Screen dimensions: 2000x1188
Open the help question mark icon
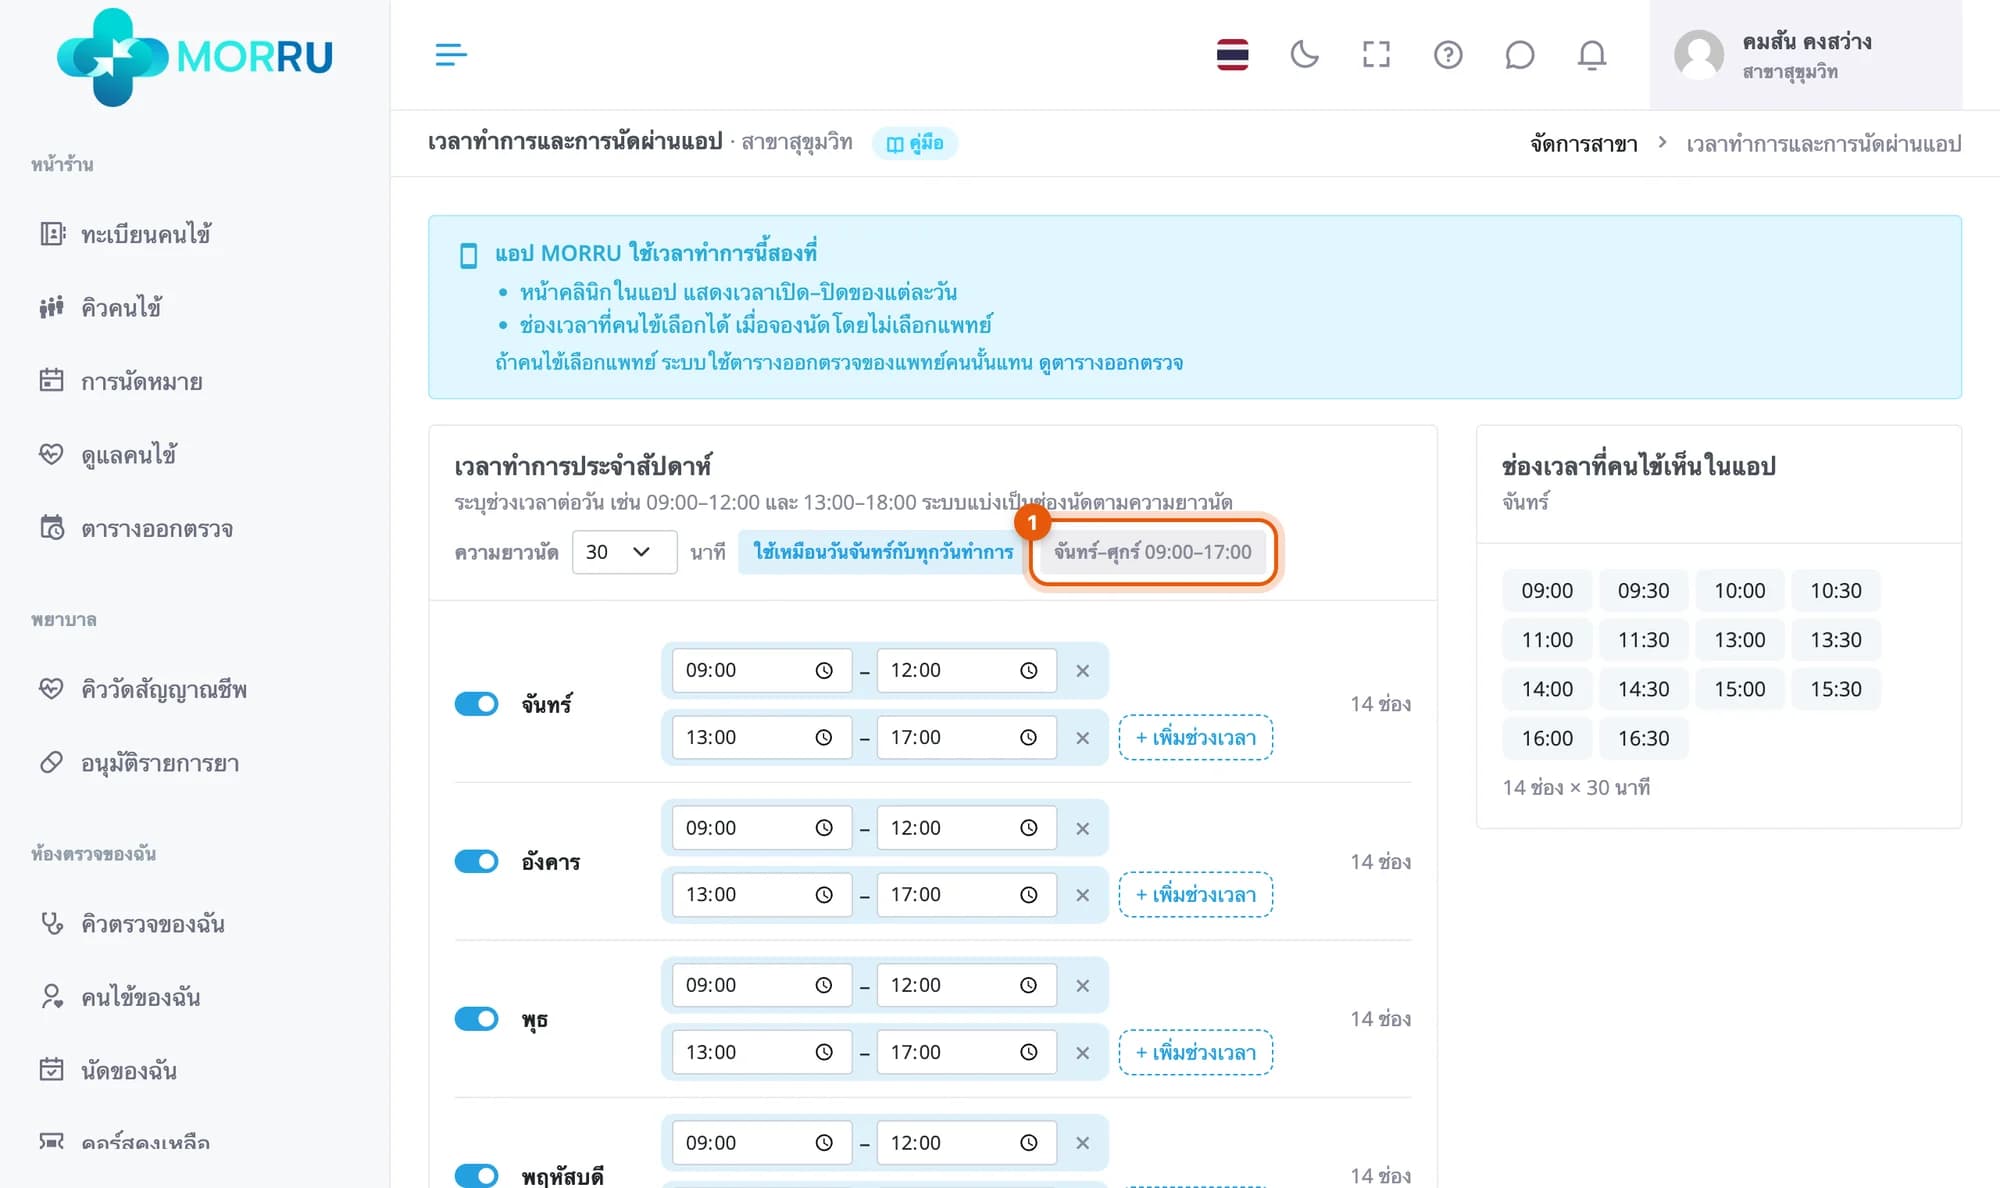(1448, 55)
